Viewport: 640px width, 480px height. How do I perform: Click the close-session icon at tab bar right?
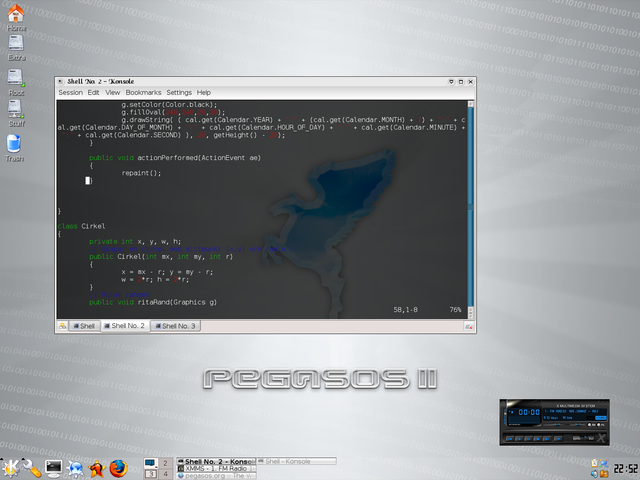[x=469, y=326]
